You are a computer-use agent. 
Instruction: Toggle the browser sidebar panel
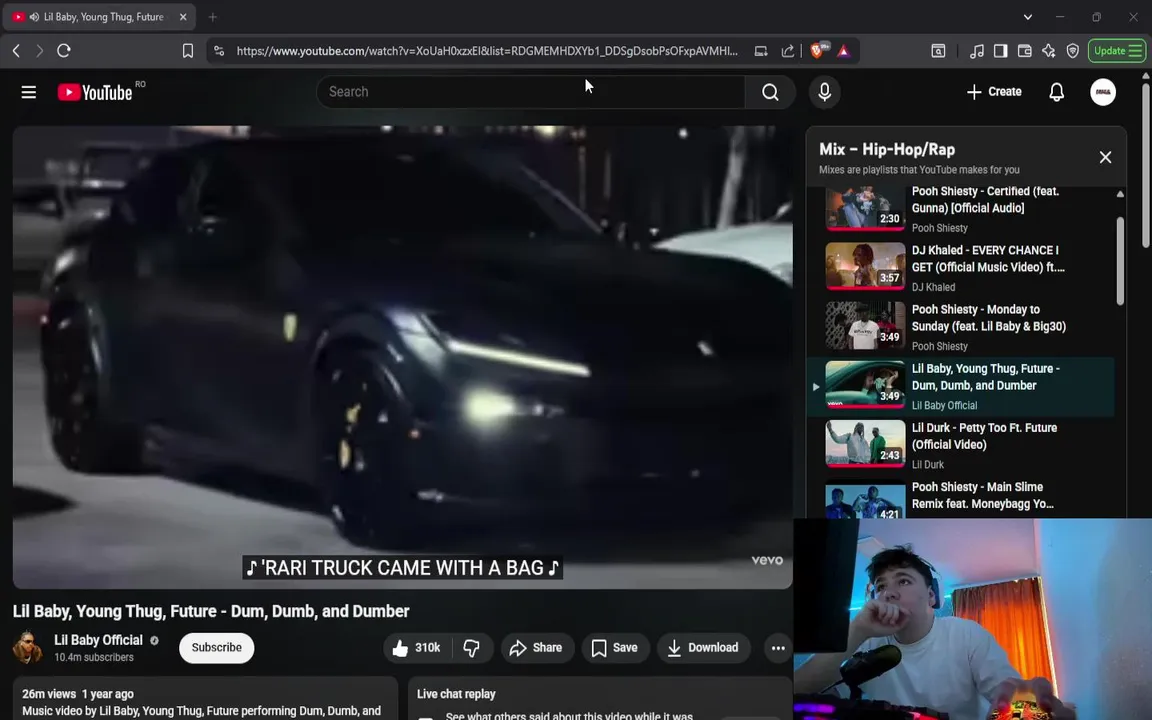click(x=1001, y=51)
